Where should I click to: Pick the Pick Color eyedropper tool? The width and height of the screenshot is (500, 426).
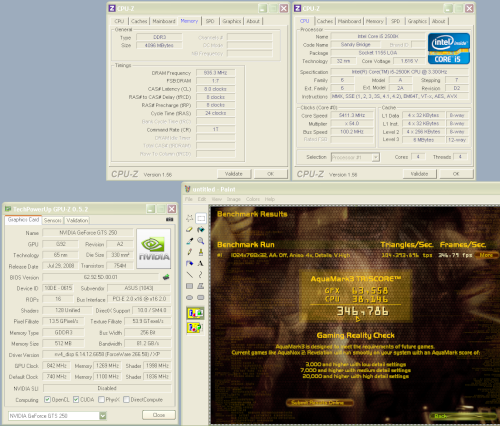click(x=190, y=241)
